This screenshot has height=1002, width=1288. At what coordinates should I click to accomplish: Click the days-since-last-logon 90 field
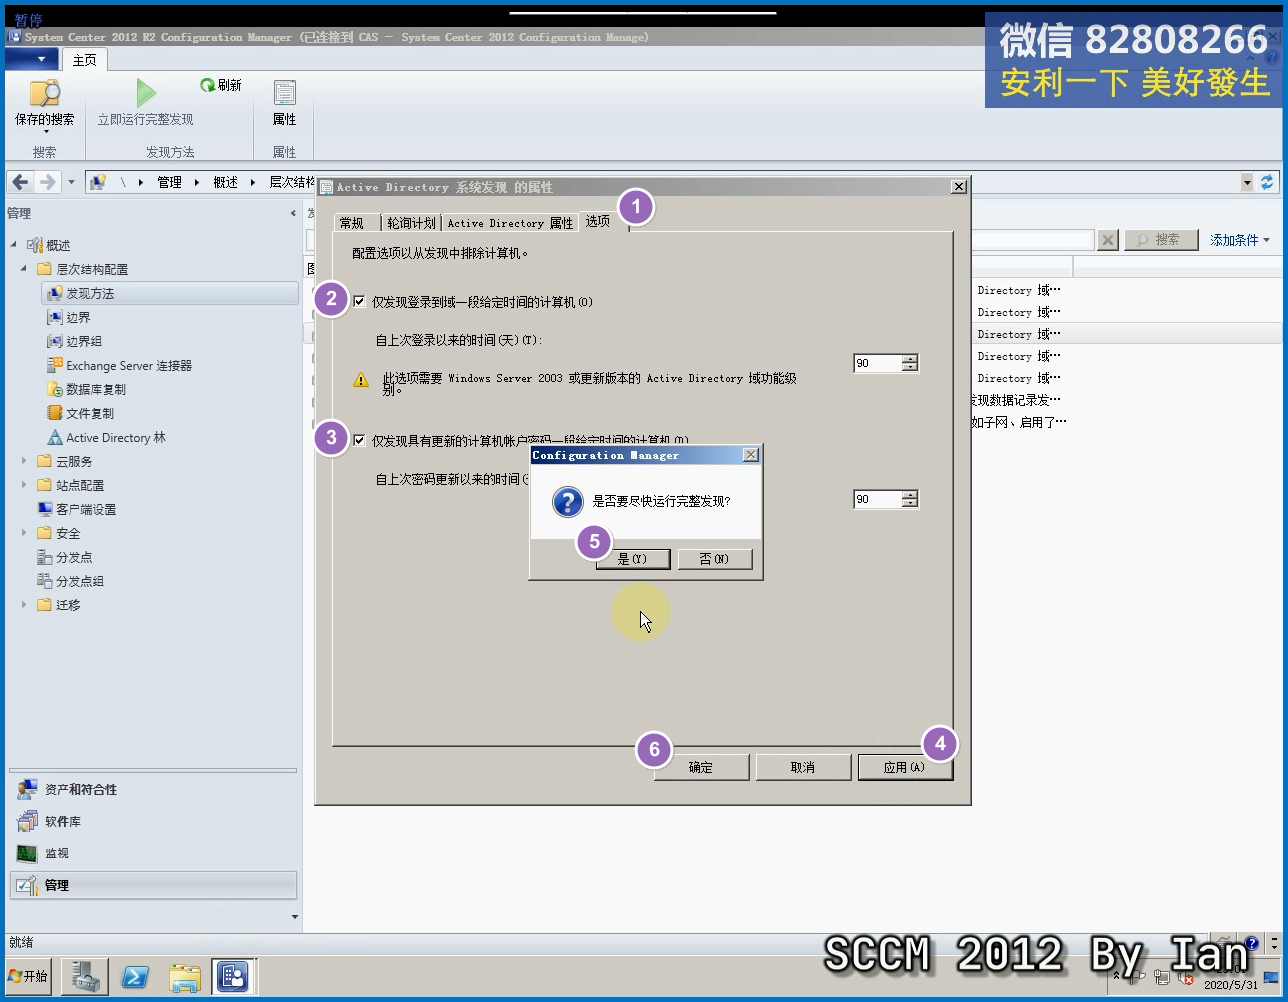(x=876, y=363)
